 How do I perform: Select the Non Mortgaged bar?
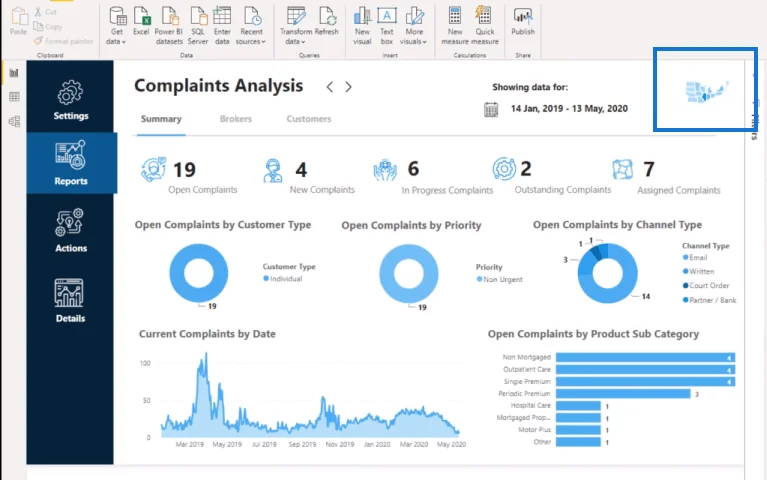[x=645, y=358]
